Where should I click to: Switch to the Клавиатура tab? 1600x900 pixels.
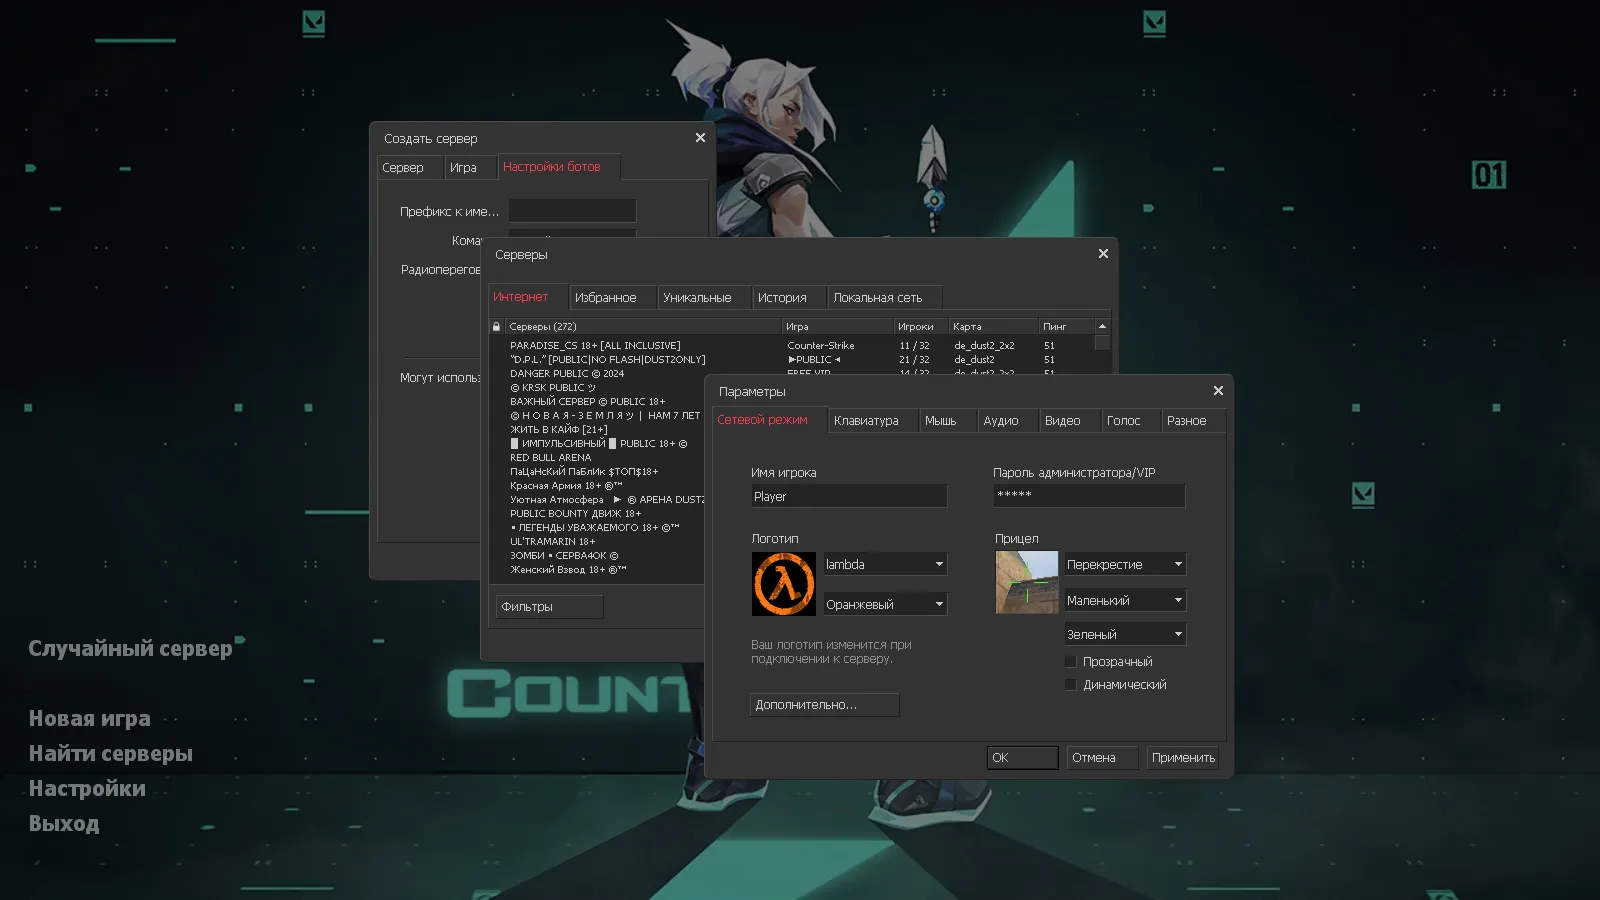[x=871, y=420]
